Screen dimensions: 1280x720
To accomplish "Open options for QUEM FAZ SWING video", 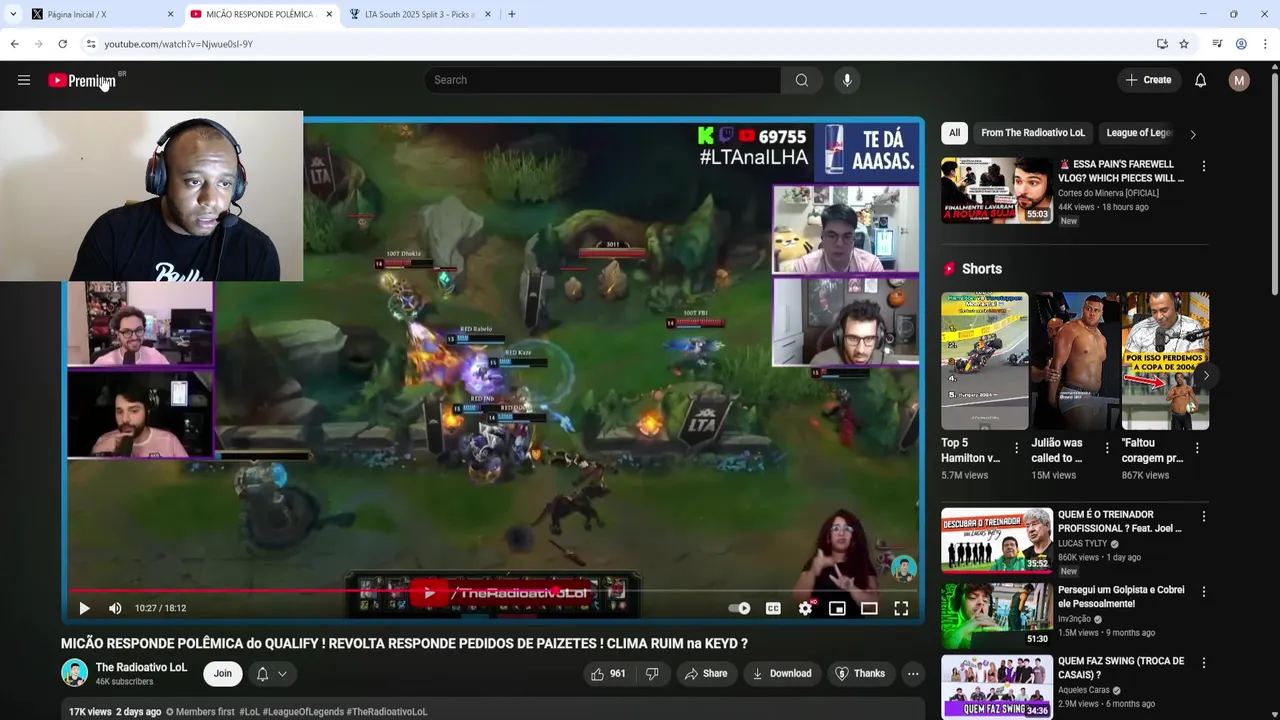I will coord(1203,663).
